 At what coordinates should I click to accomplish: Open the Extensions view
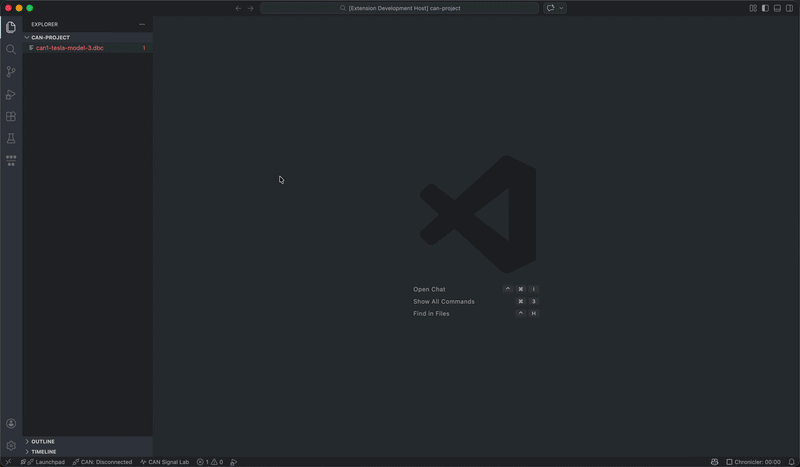pos(11,116)
